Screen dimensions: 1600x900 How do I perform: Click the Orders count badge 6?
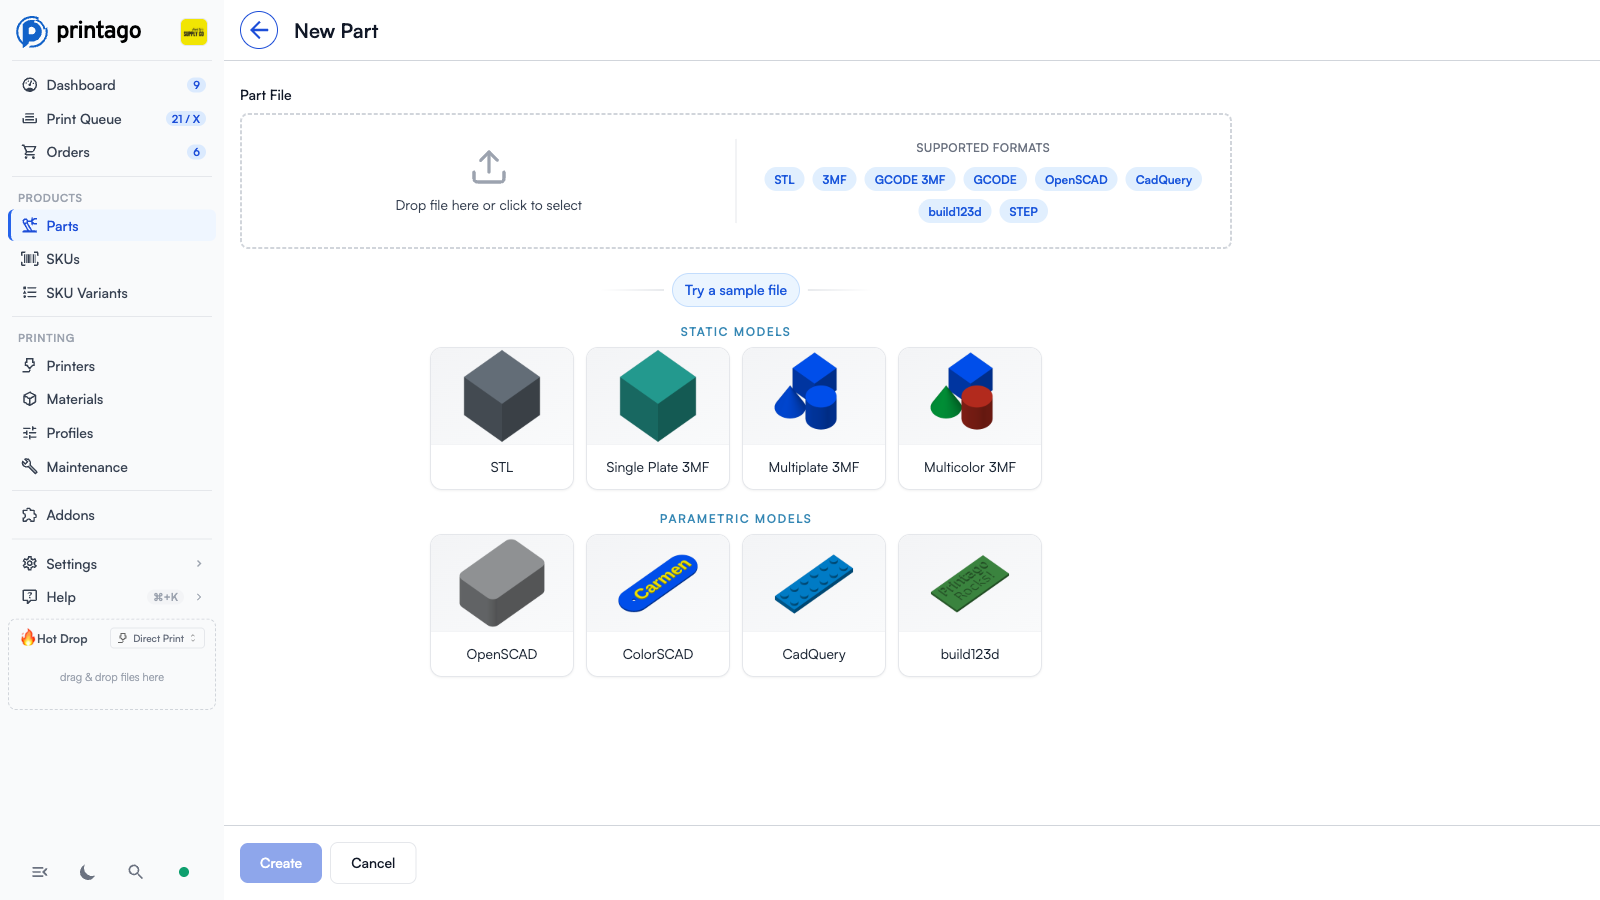click(x=196, y=152)
